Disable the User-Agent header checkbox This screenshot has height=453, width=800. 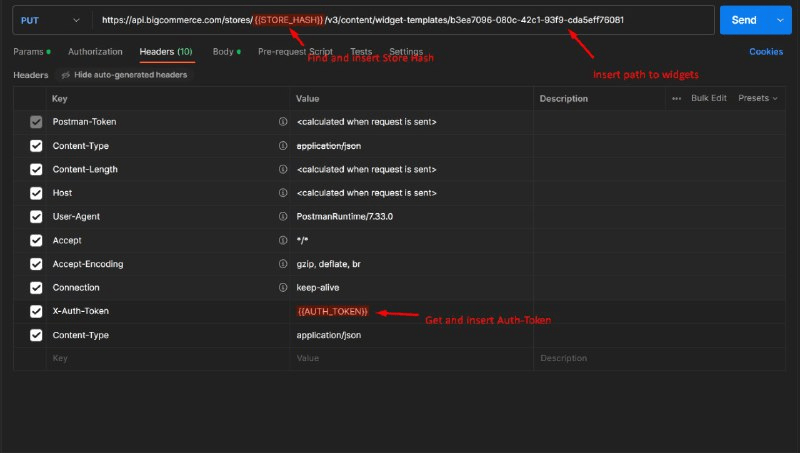[x=36, y=217]
